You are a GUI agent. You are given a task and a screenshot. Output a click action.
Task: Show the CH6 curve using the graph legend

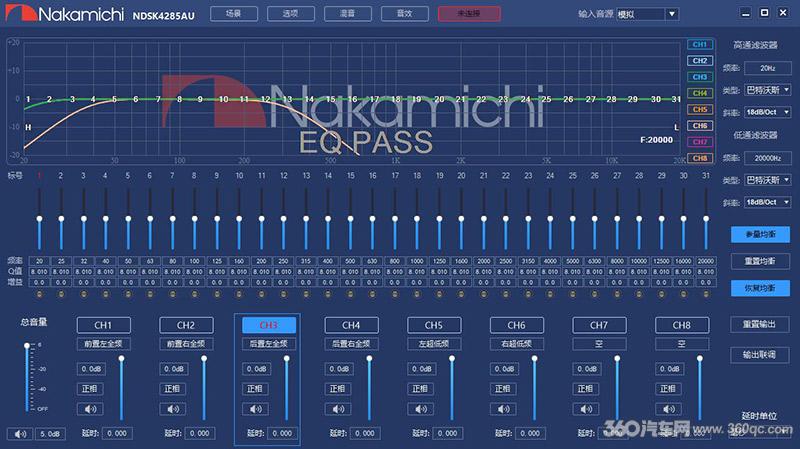[700, 126]
